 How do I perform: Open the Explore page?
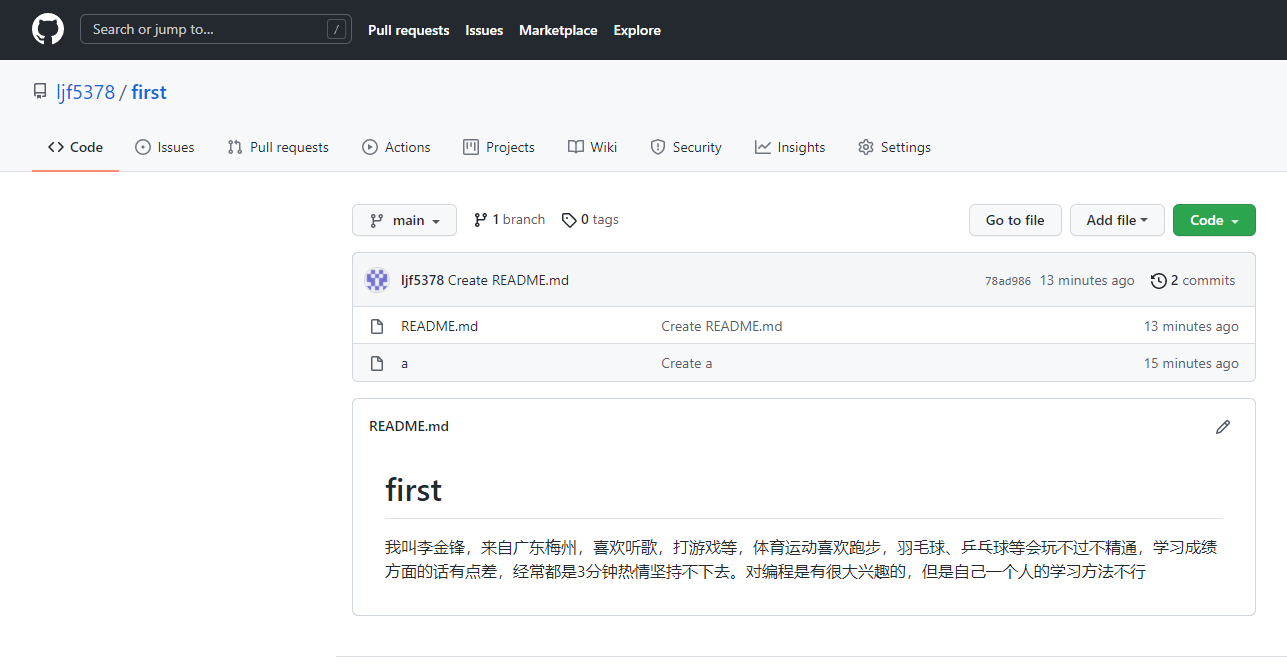637,30
